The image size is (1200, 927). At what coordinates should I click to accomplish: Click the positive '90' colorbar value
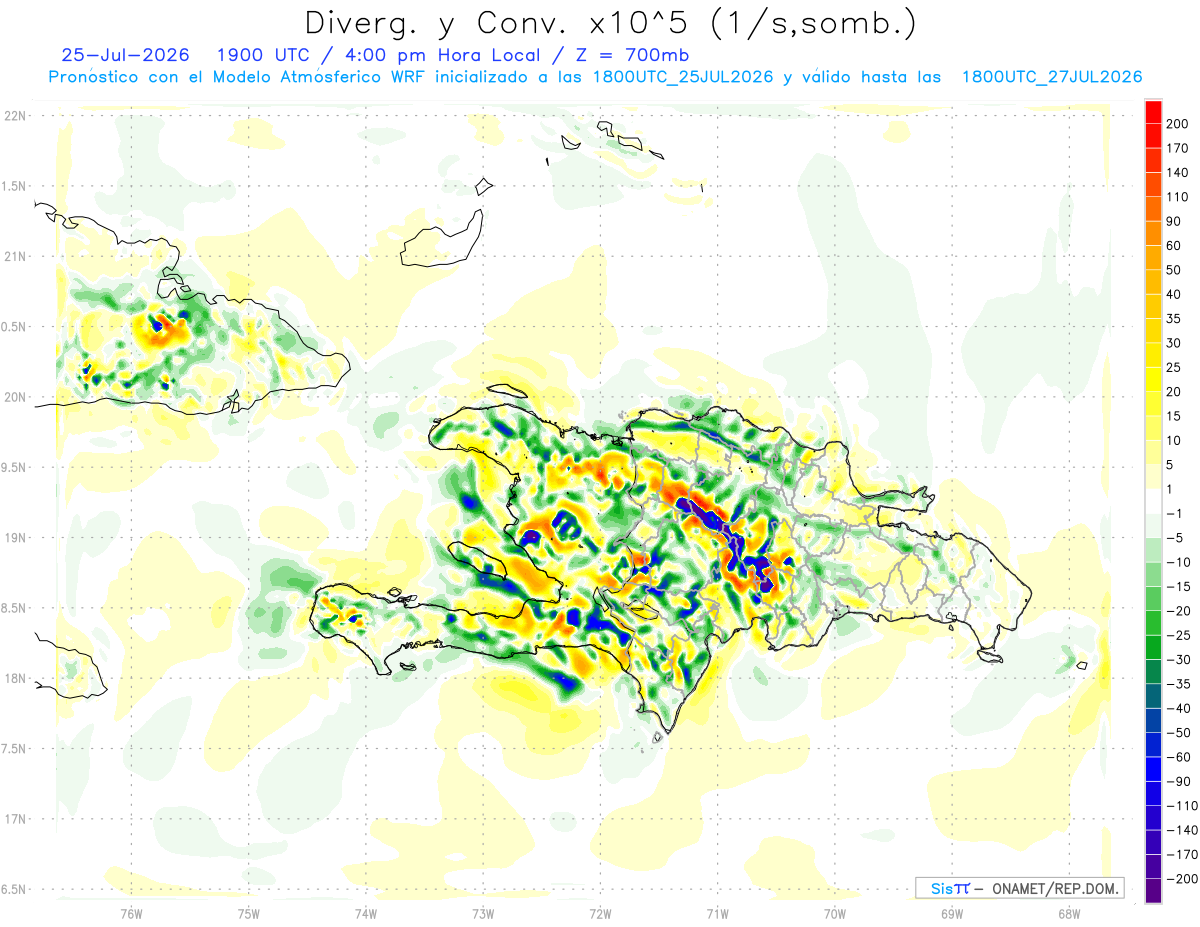pos(1175,221)
